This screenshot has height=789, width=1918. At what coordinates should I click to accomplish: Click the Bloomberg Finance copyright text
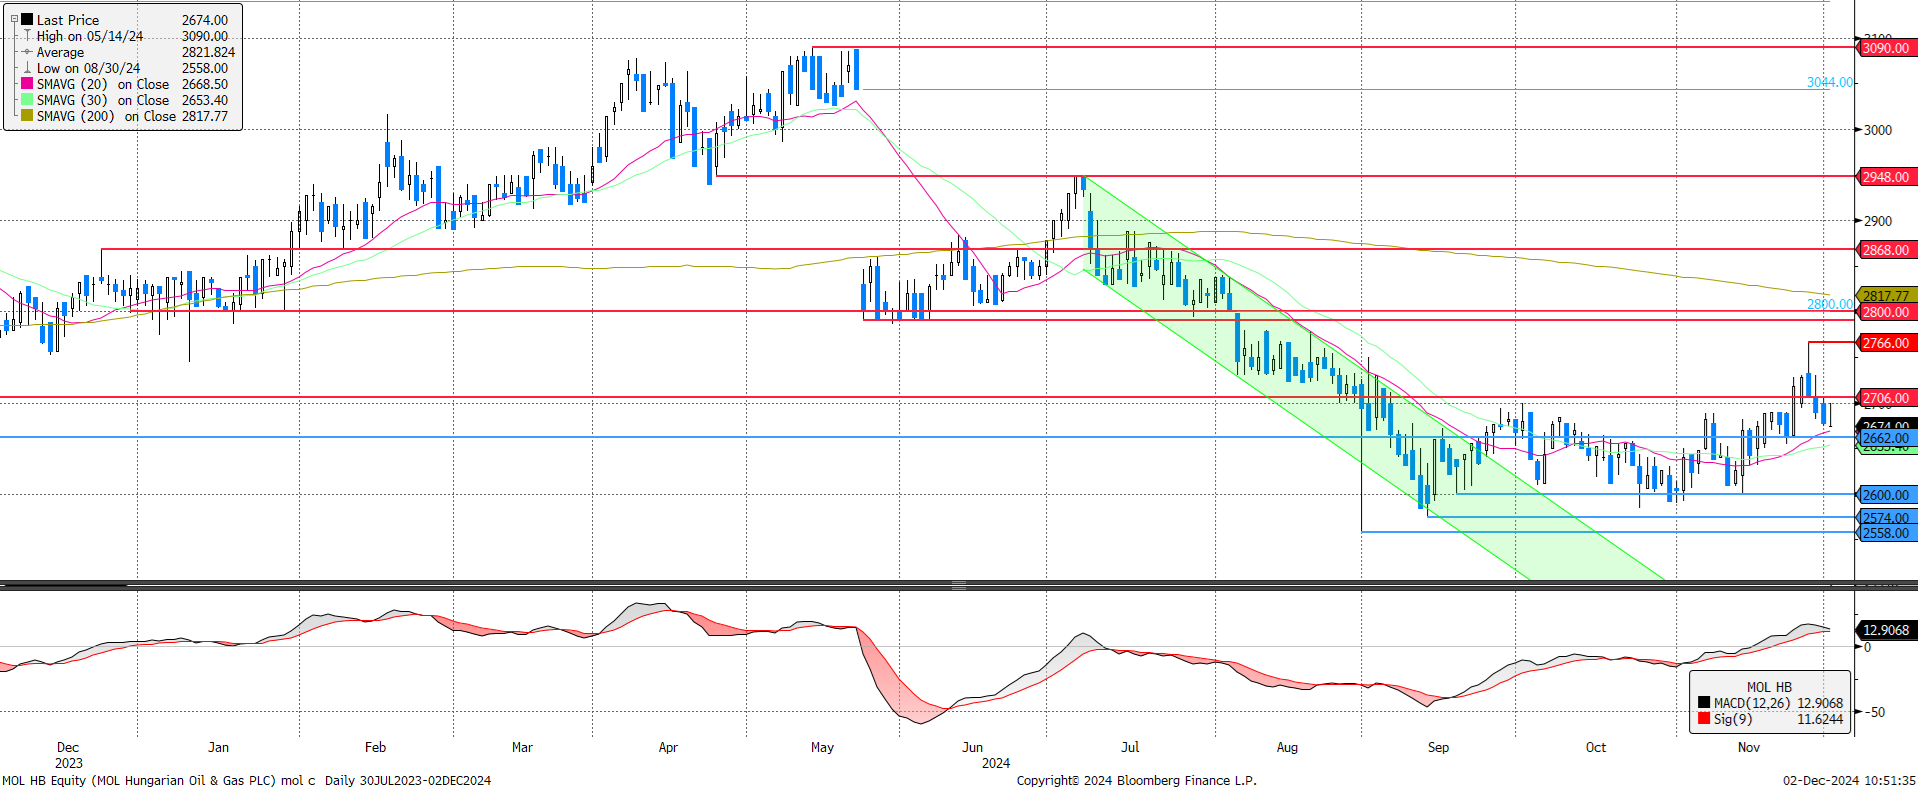(1136, 780)
